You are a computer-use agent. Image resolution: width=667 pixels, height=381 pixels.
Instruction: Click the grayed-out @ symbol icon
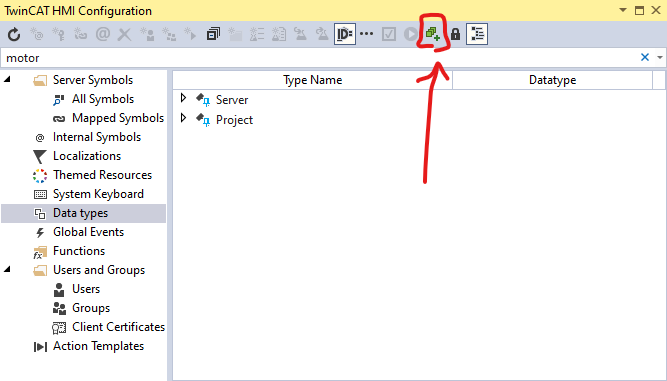point(103,34)
